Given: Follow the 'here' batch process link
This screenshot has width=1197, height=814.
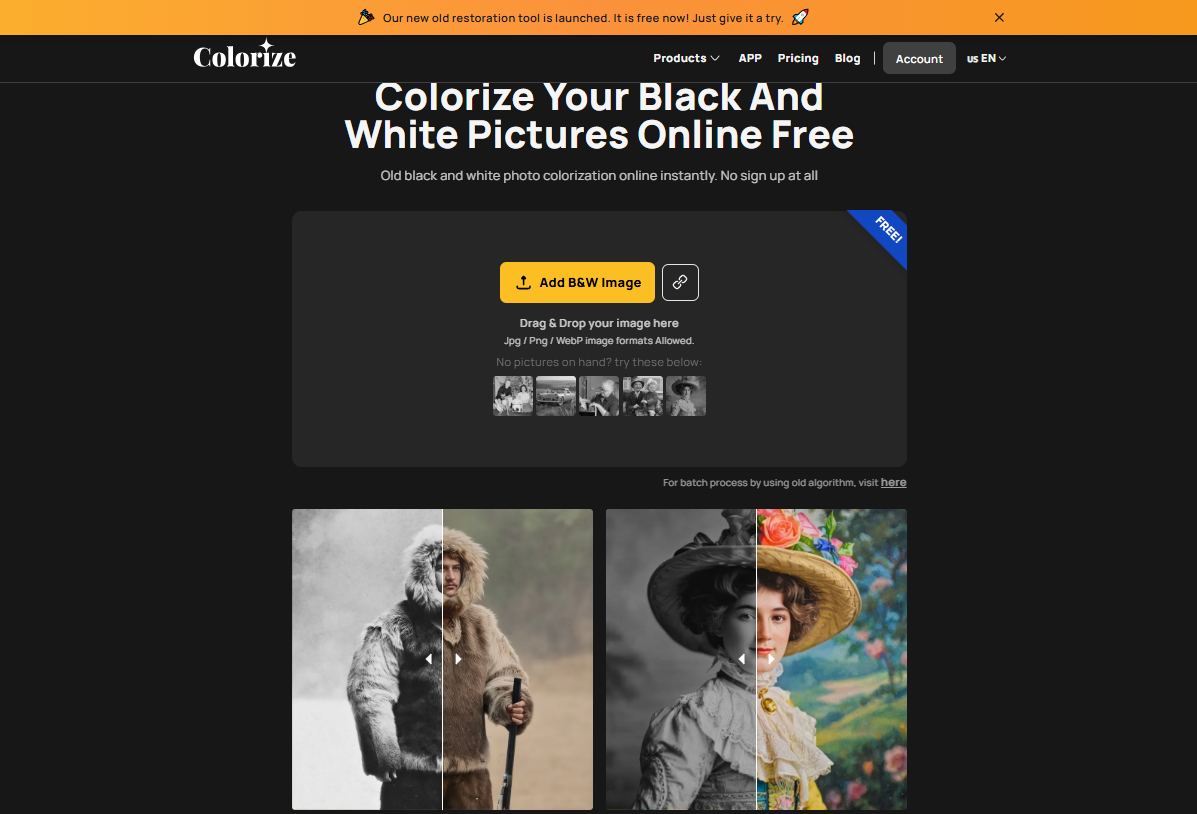Looking at the screenshot, I should (x=893, y=483).
